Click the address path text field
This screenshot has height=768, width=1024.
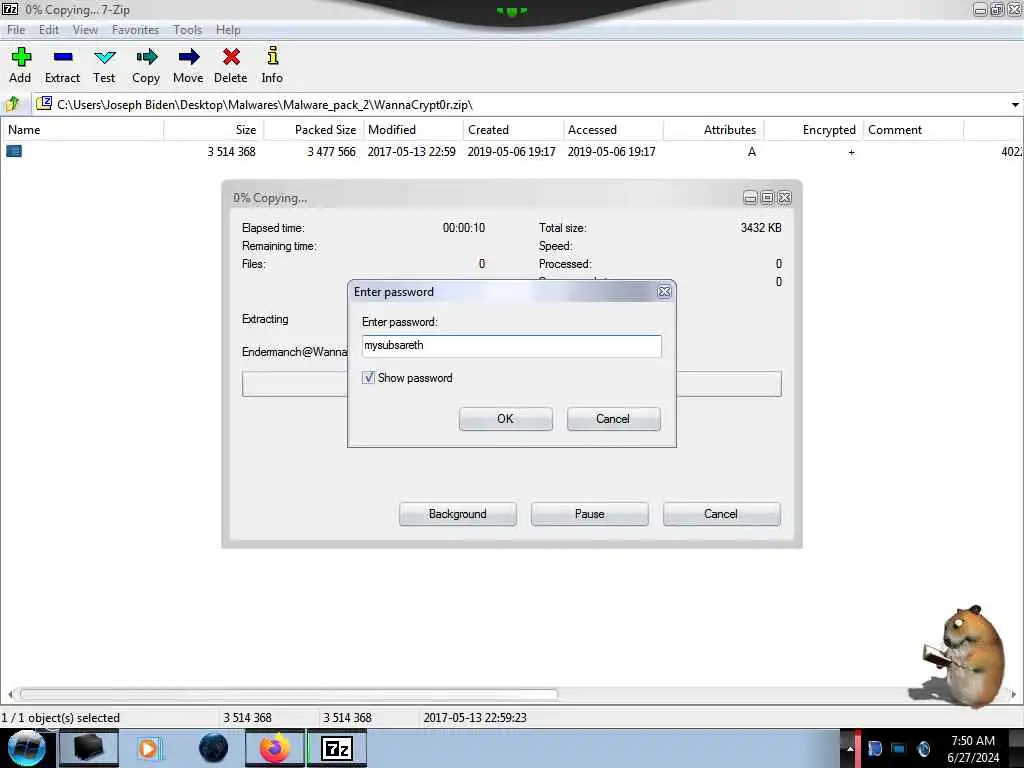[x=522, y=104]
